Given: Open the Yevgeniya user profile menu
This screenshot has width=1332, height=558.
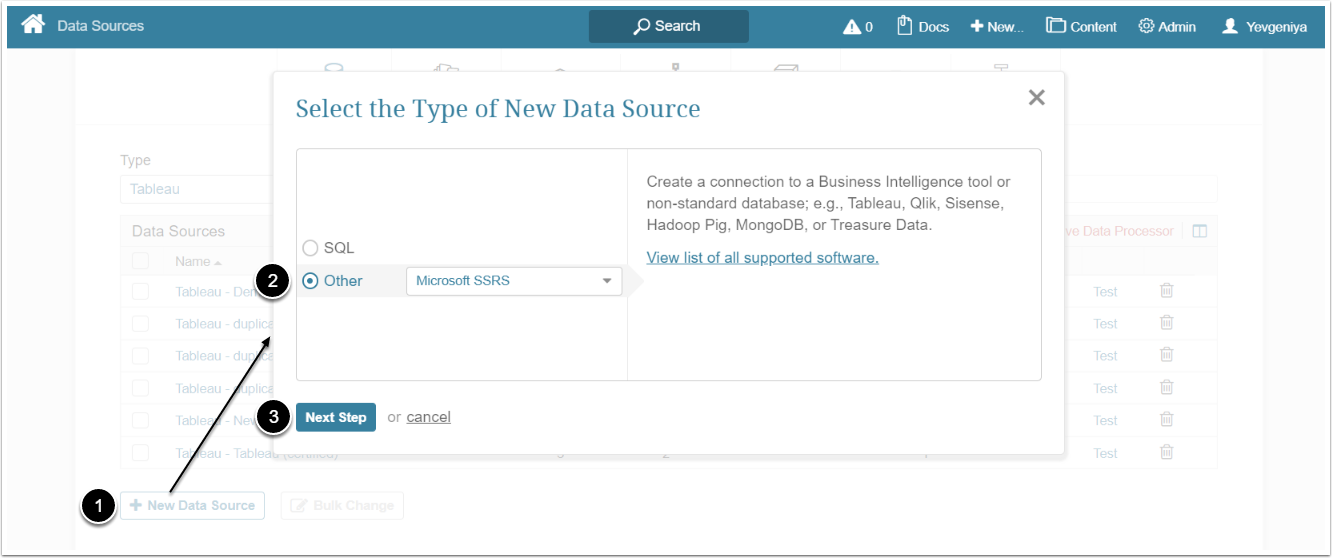Looking at the screenshot, I should (x=1264, y=27).
